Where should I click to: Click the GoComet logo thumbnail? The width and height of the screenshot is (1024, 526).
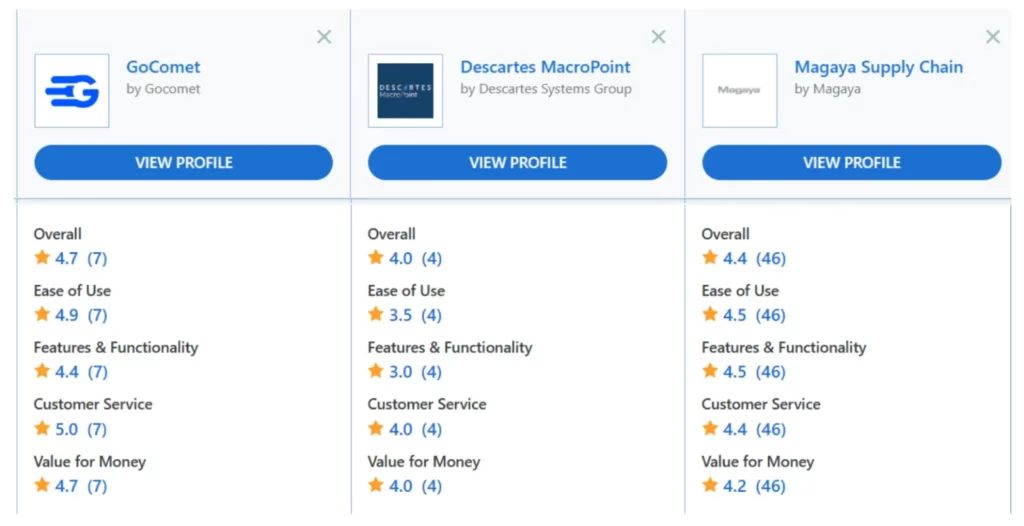point(72,91)
